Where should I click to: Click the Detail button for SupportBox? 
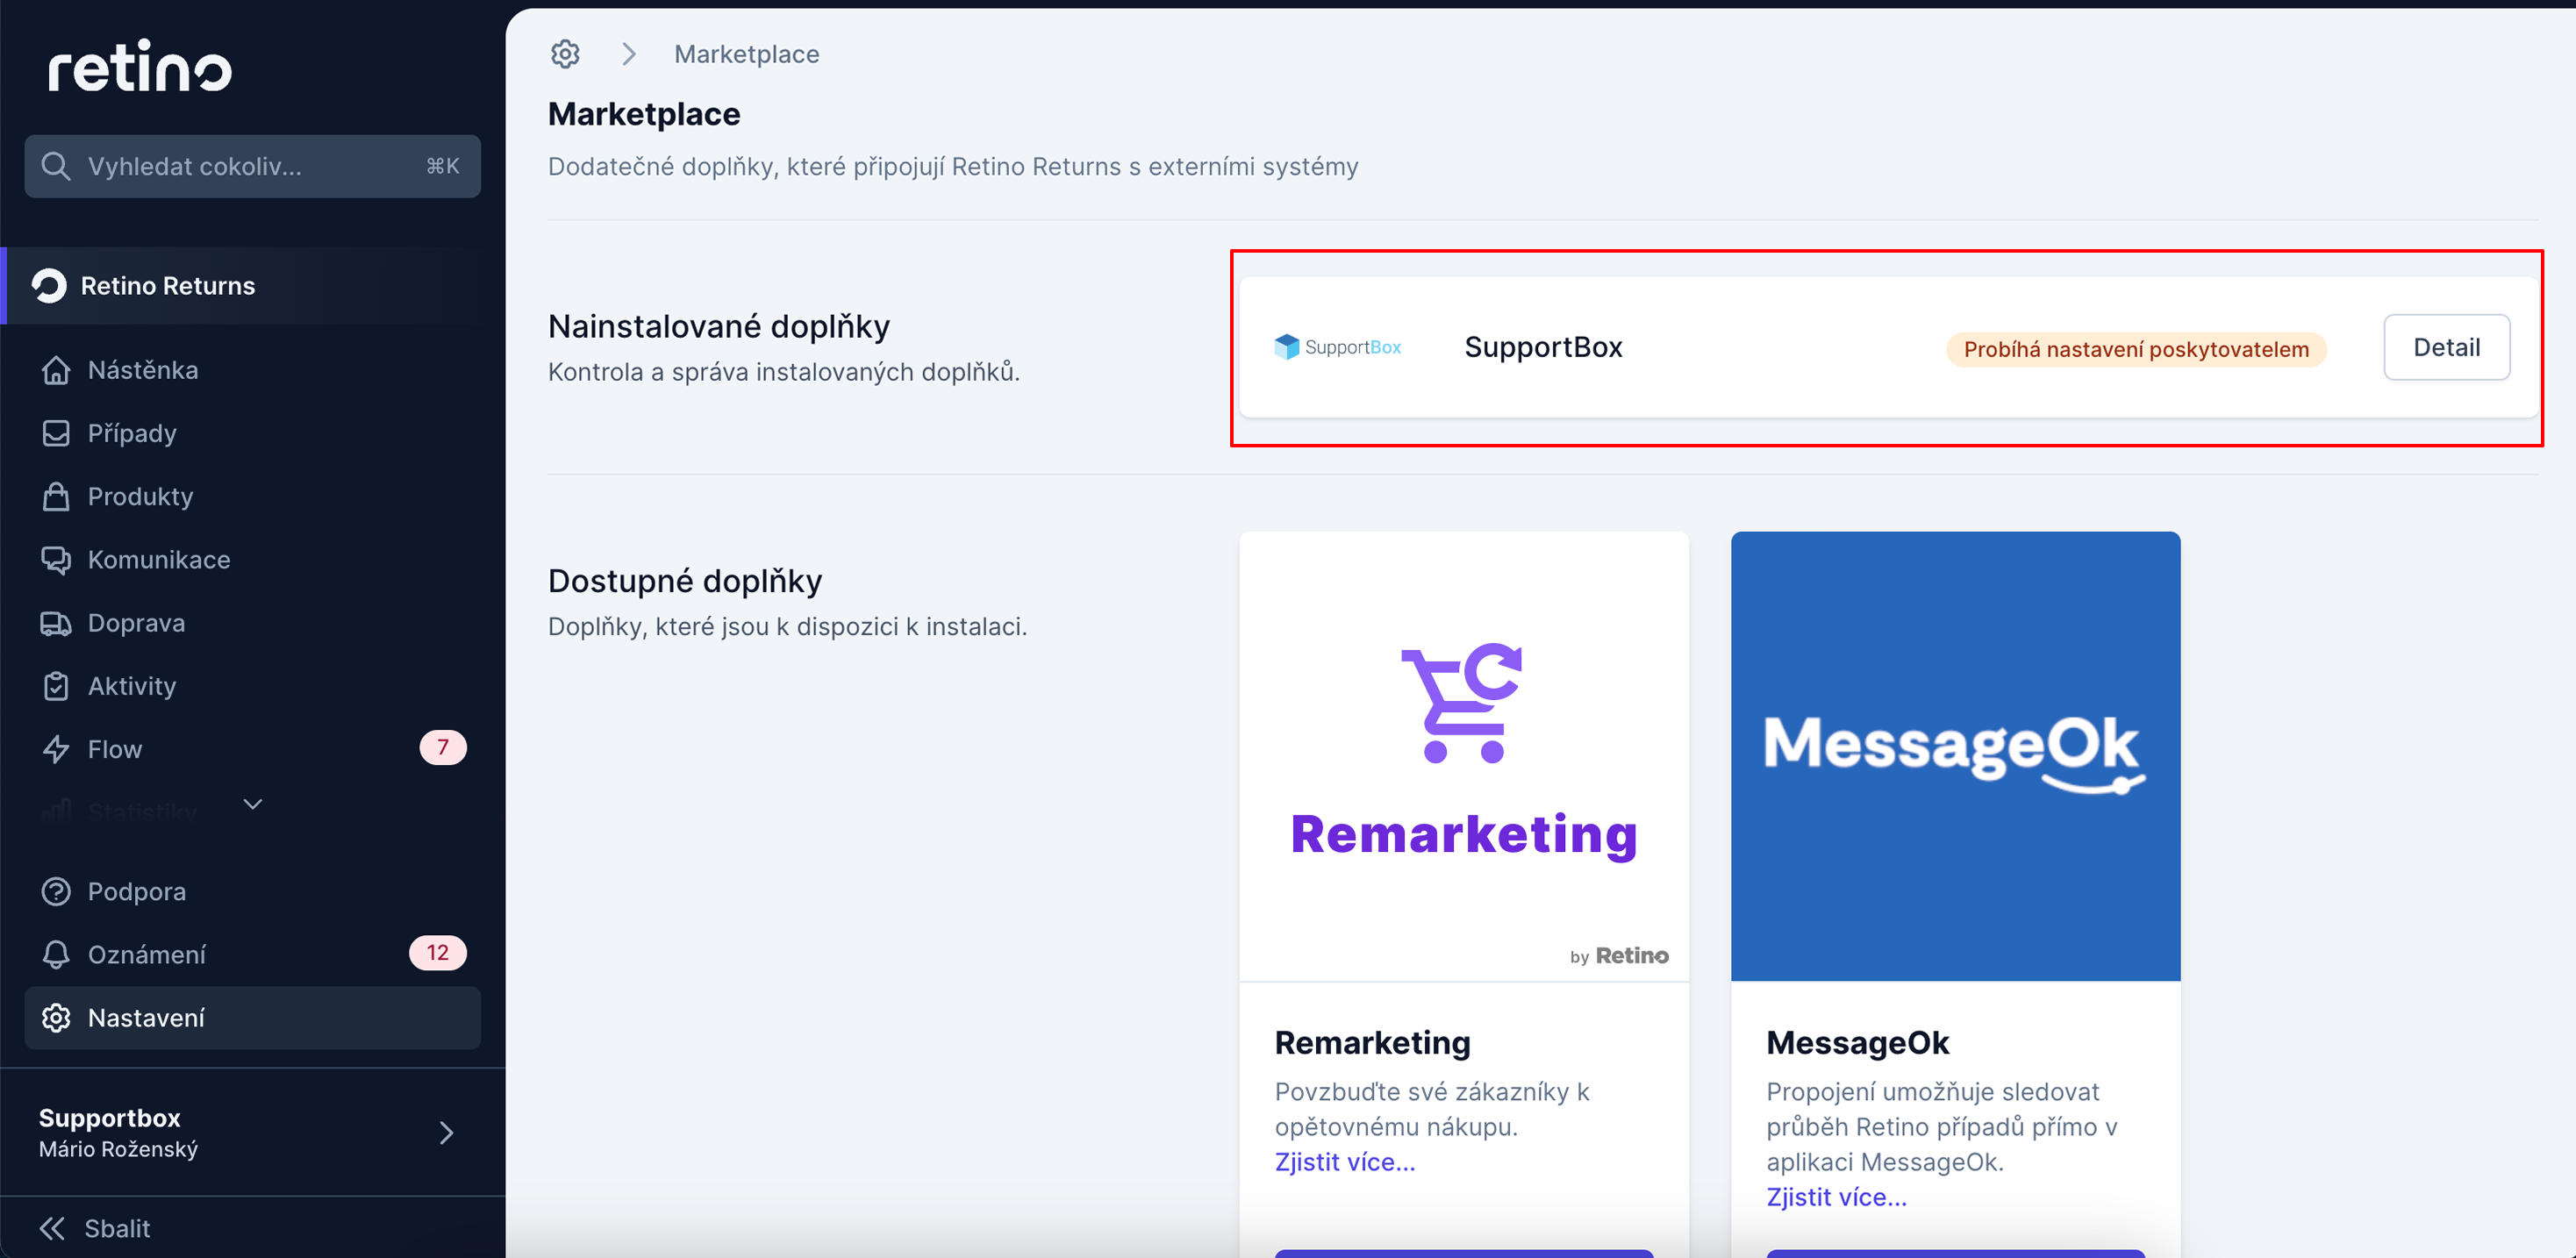point(2446,347)
